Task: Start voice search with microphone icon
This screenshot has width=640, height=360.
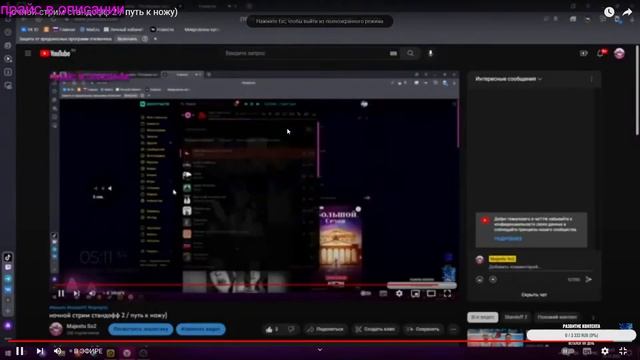Action: [x=430, y=53]
